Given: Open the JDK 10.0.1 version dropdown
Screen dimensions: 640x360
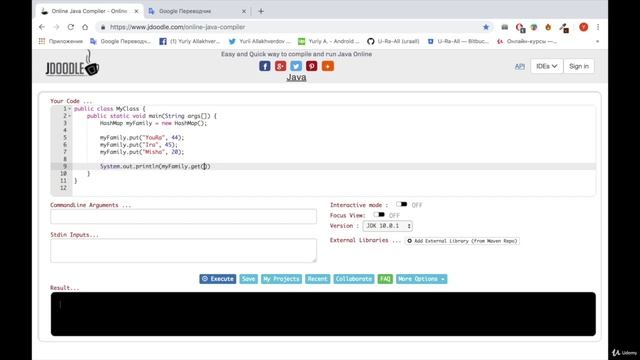Looking at the screenshot, I should (388, 226).
